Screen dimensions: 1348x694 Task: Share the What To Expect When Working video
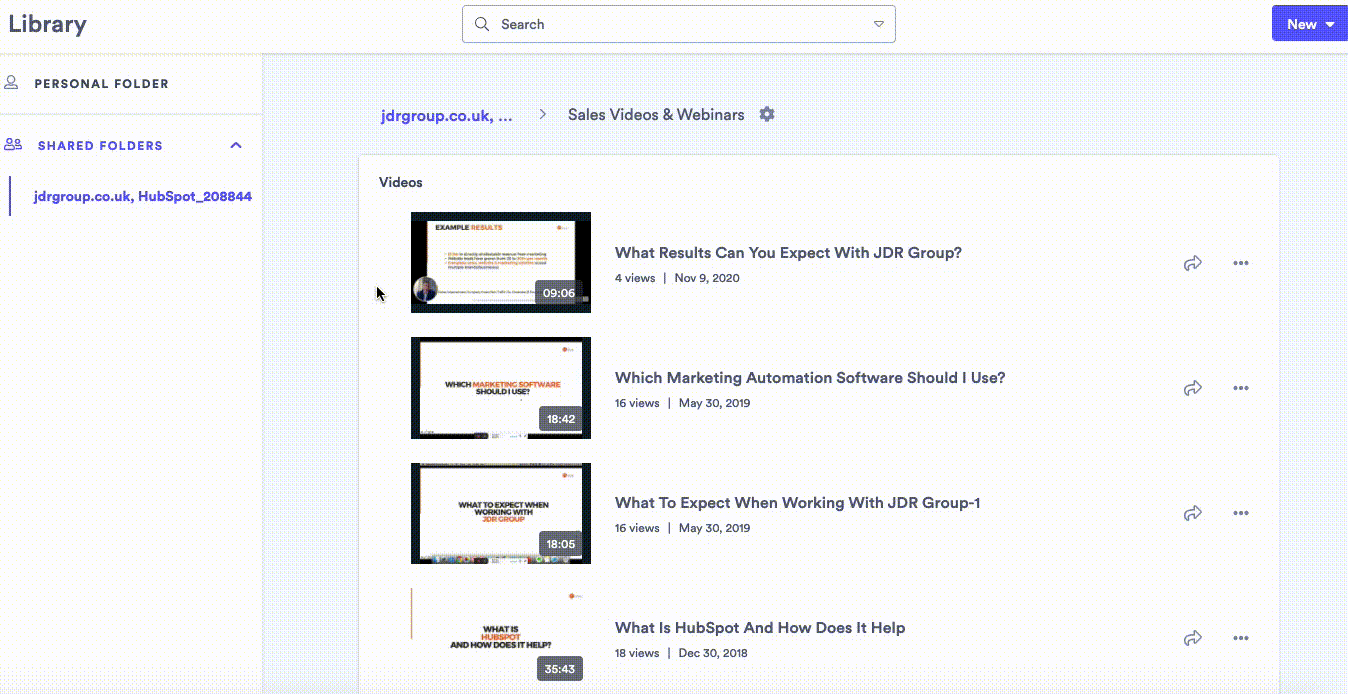(1192, 513)
